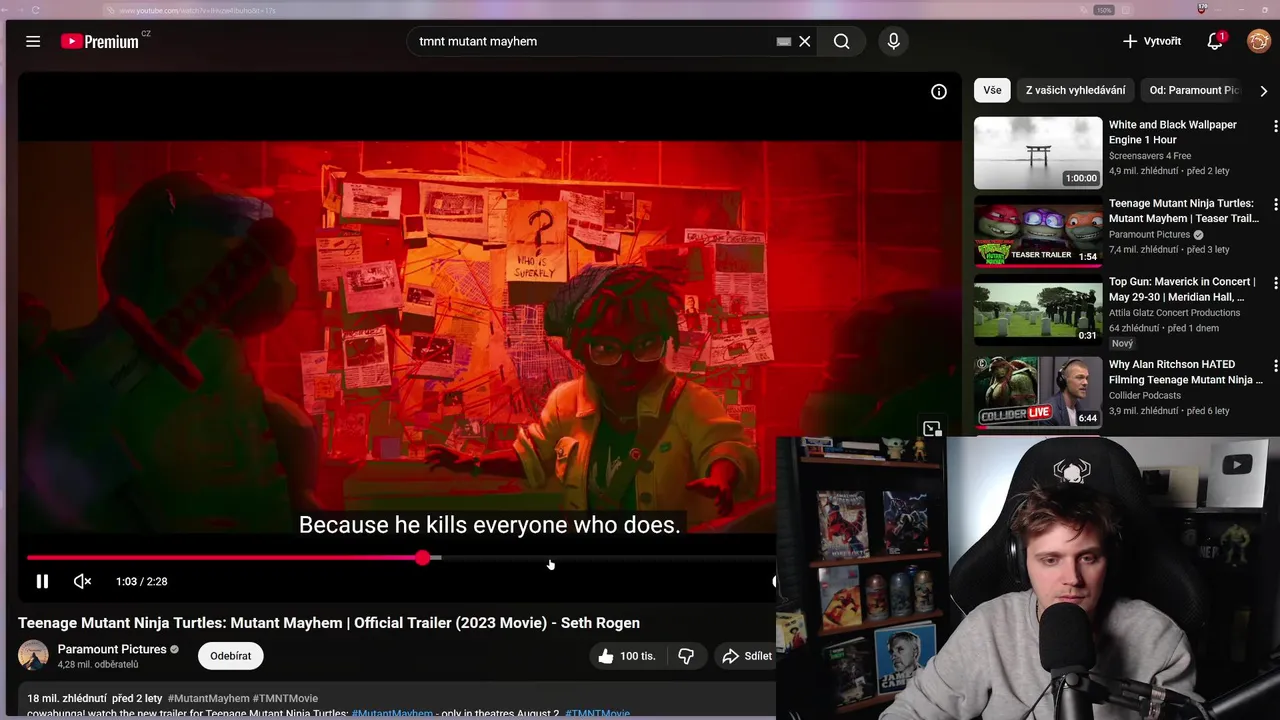Like the video with thumbs up

[626, 656]
